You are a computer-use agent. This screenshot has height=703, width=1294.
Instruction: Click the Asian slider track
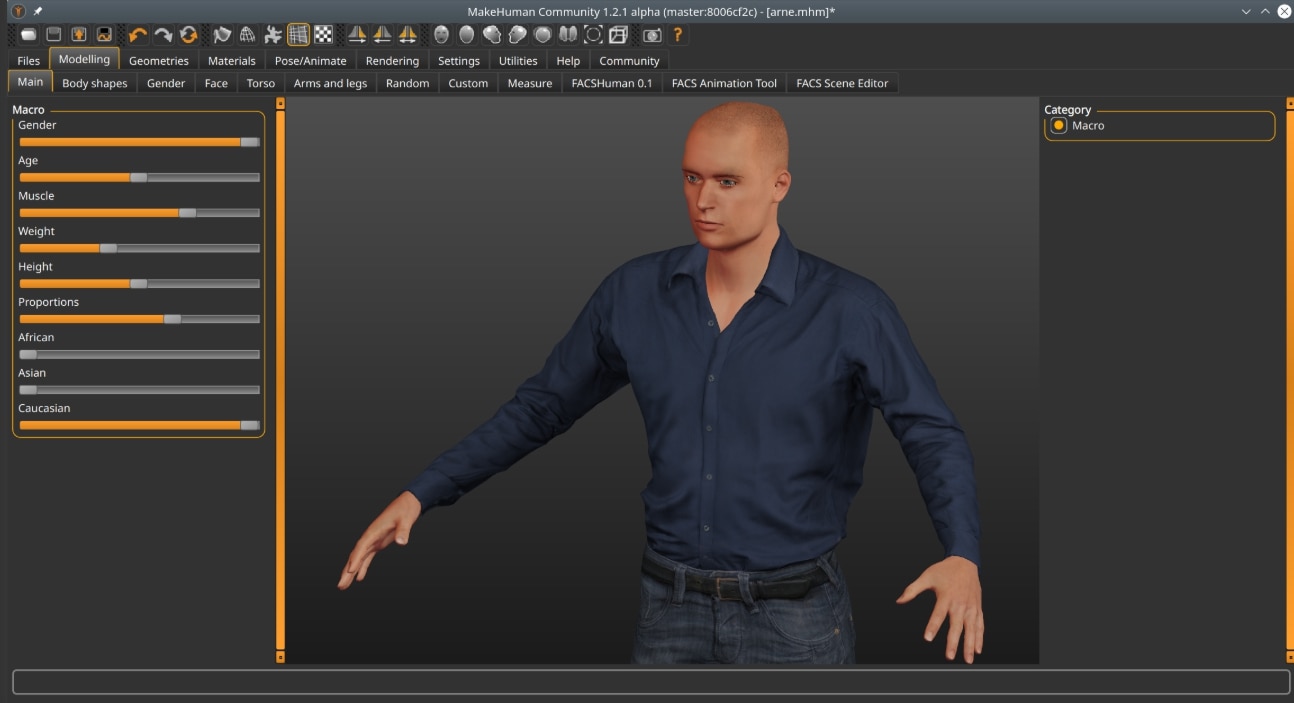[140, 390]
